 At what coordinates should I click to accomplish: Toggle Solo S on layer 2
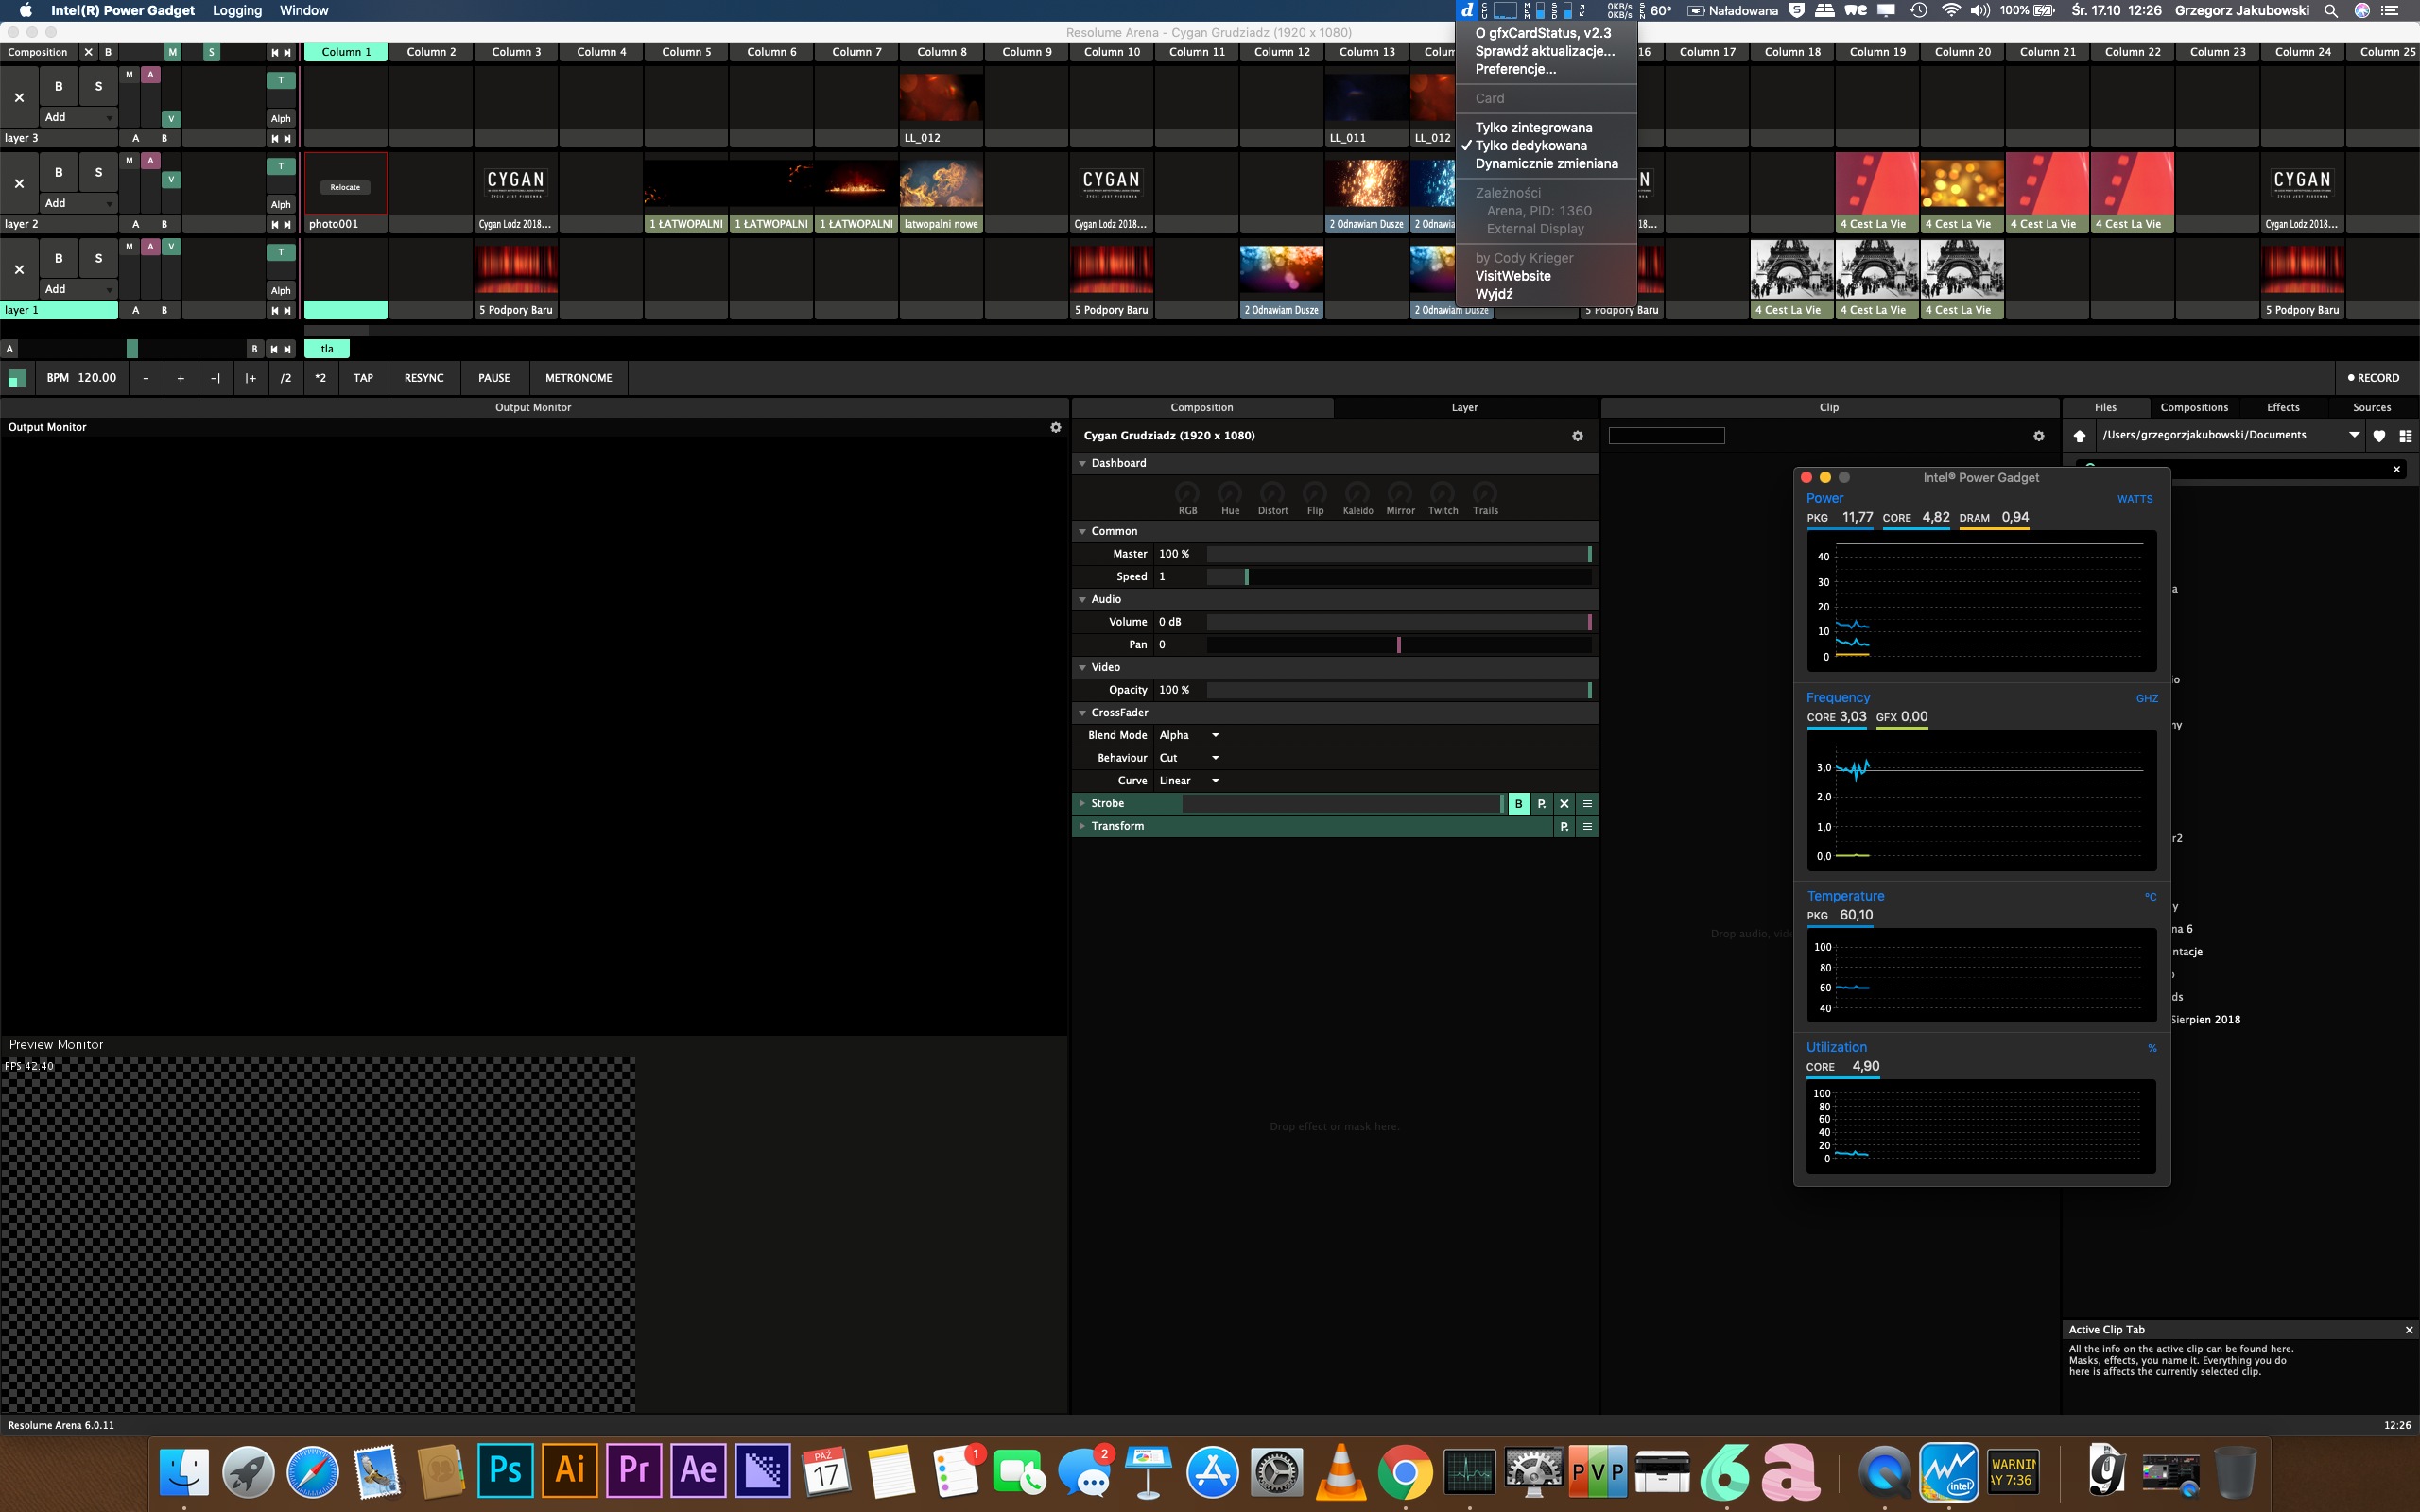click(98, 172)
